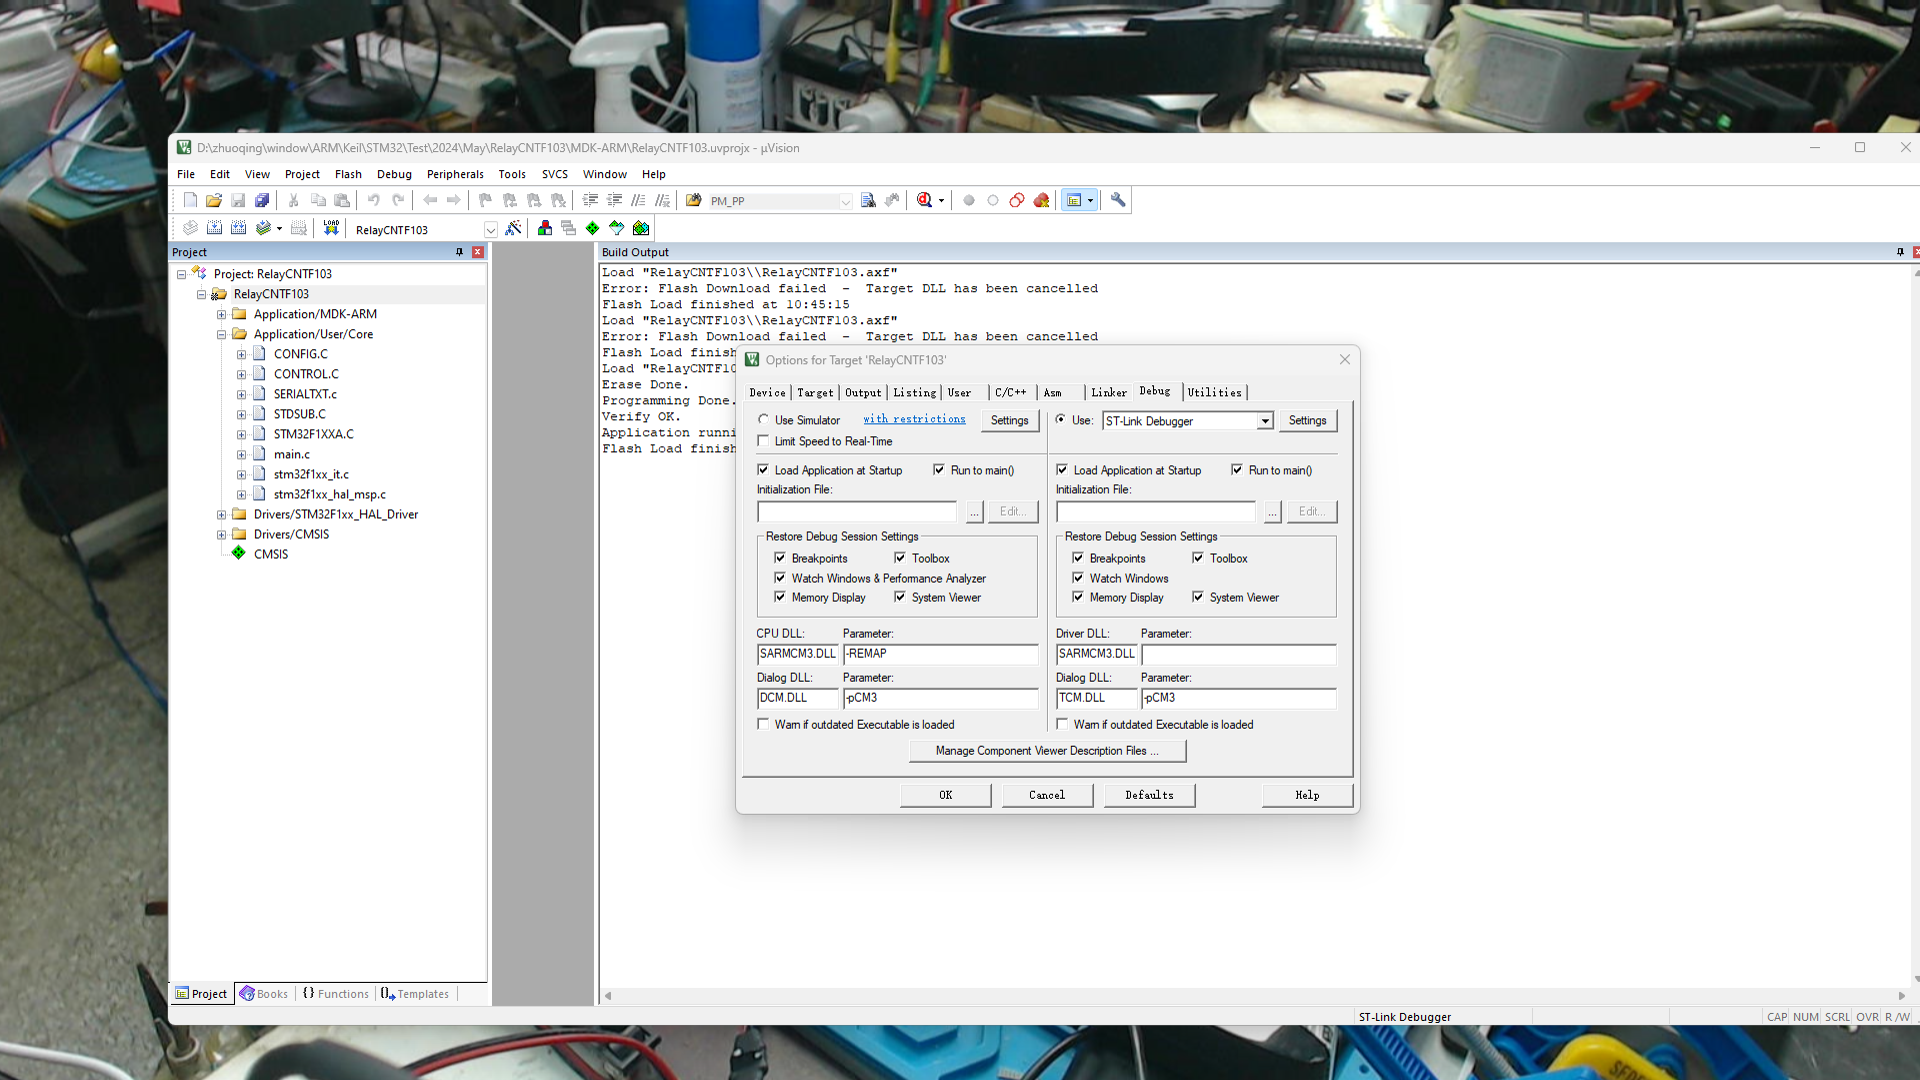Open Options for Target magic wand icon
Image resolution: width=1920 pixels, height=1080 pixels.
coord(513,228)
